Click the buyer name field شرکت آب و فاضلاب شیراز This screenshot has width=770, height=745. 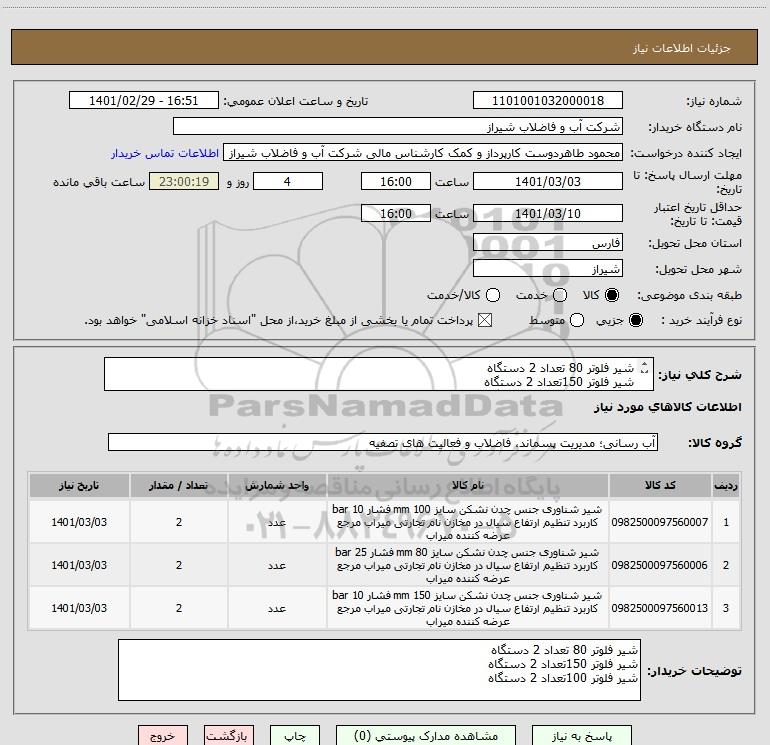click(398, 127)
